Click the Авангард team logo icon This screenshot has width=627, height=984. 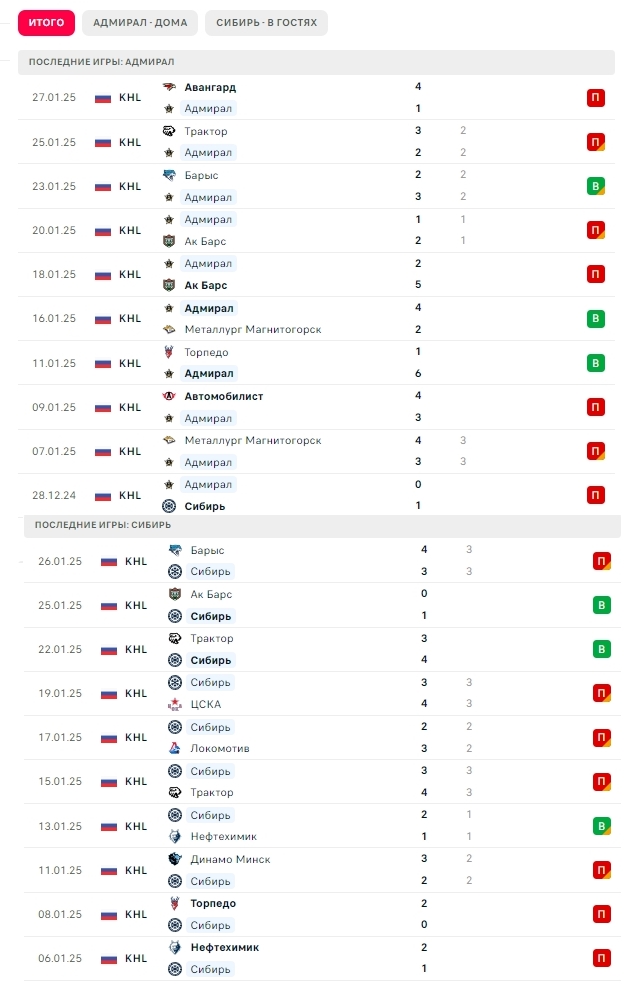169,87
